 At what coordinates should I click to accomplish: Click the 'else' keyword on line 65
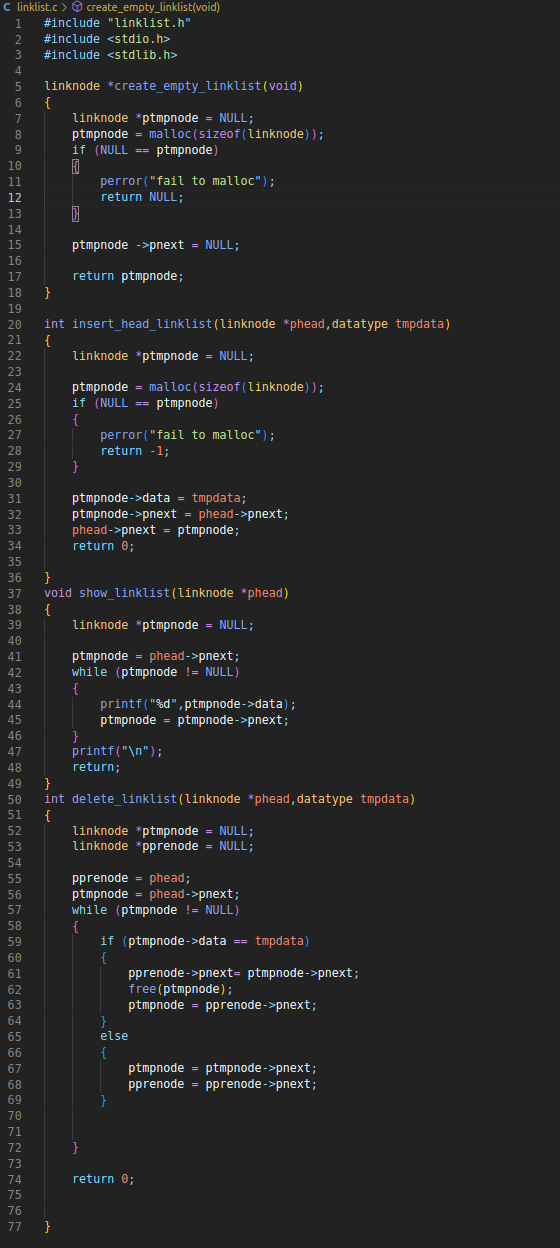(114, 1038)
